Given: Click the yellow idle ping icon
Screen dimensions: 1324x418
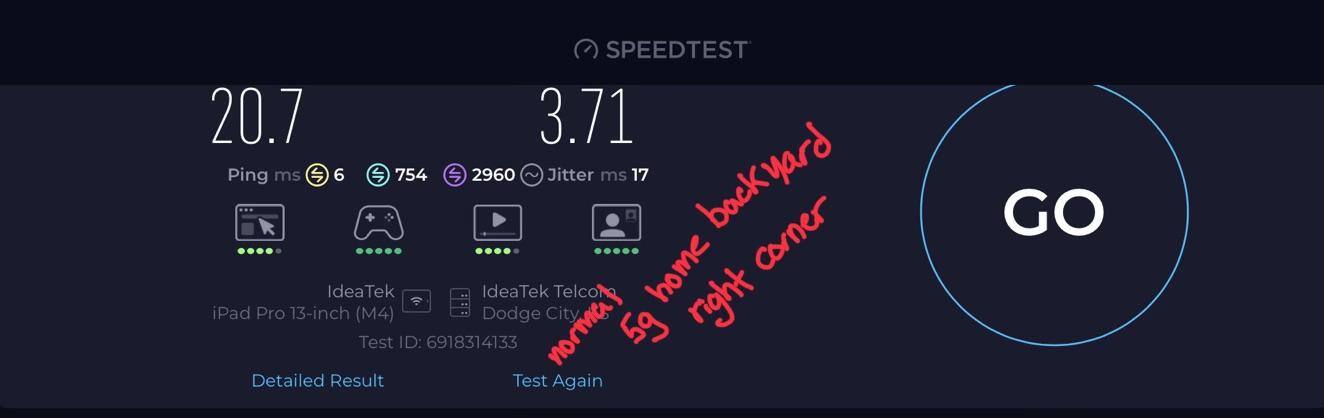Looking at the screenshot, I should [x=317, y=175].
